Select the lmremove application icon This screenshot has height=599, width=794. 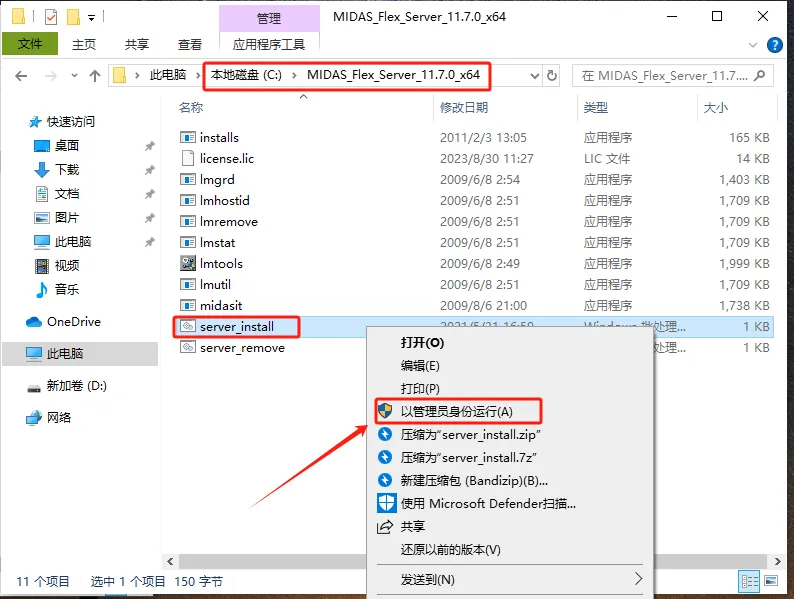click(188, 221)
